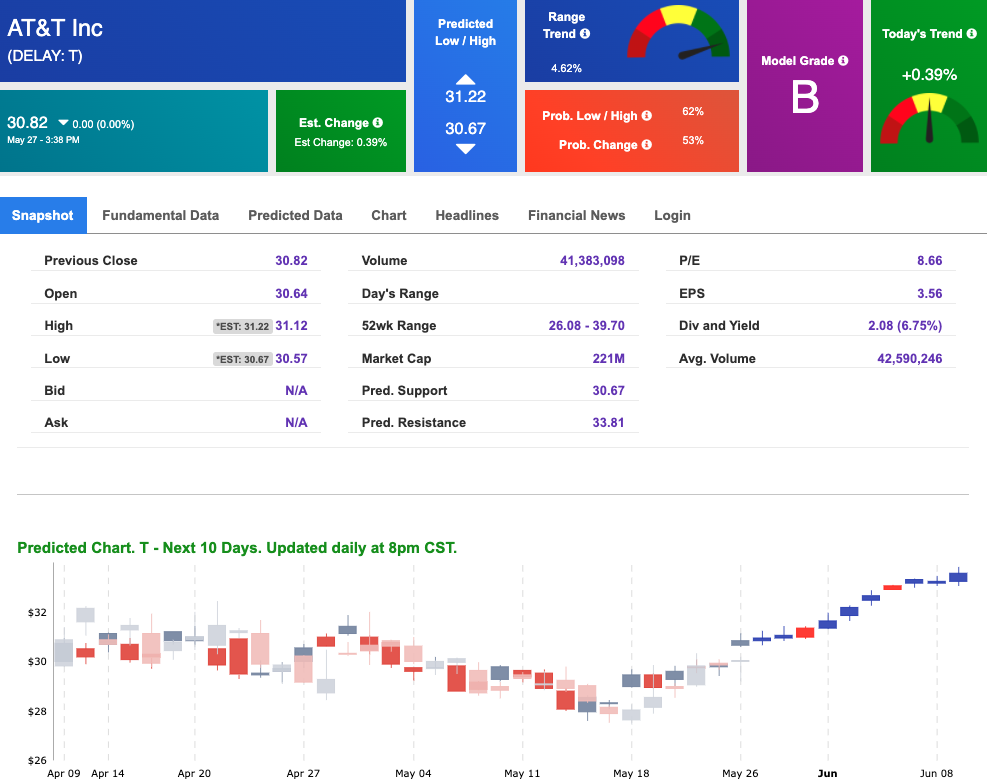Click the Range Trend info icon
987x783 pixels.
coord(585,33)
